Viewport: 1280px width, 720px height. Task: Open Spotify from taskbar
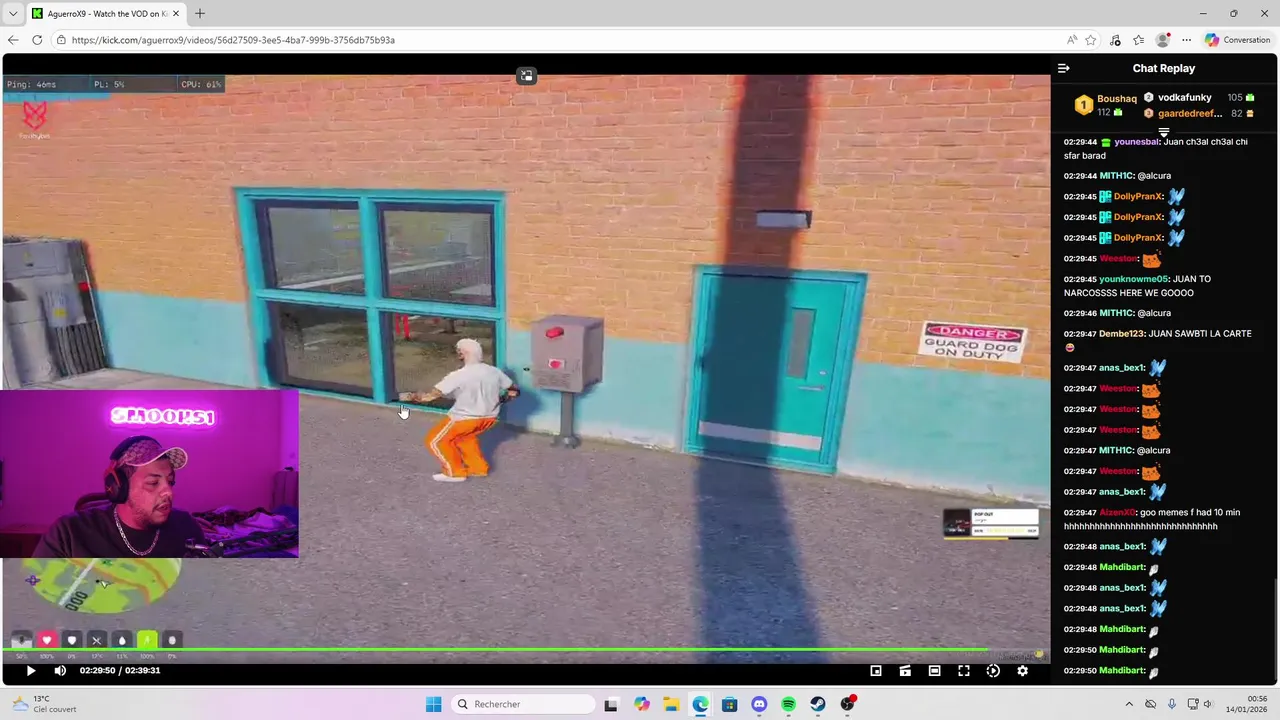(788, 704)
